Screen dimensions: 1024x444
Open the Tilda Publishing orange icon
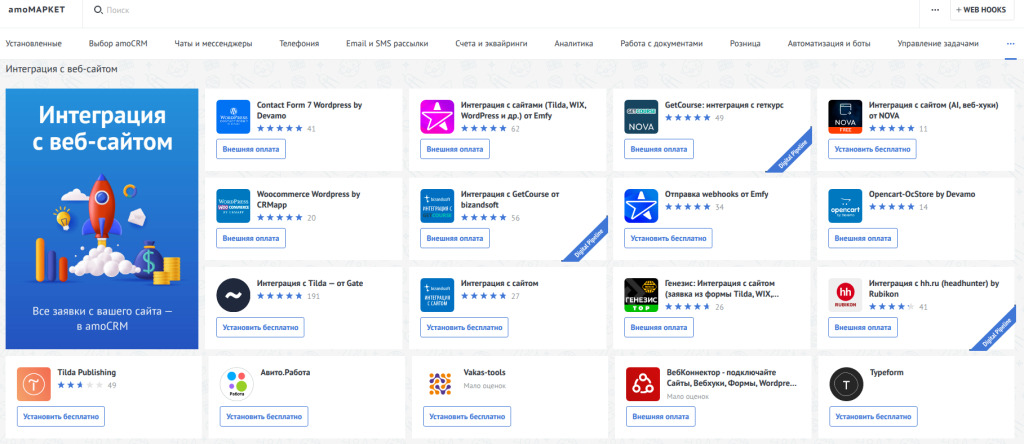pyautogui.click(x=34, y=384)
